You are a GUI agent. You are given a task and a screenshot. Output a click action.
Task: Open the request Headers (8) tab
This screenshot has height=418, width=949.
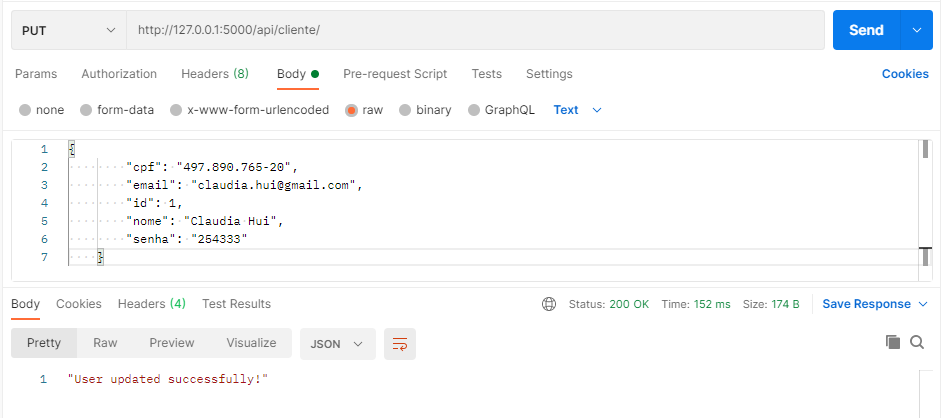click(215, 74)
